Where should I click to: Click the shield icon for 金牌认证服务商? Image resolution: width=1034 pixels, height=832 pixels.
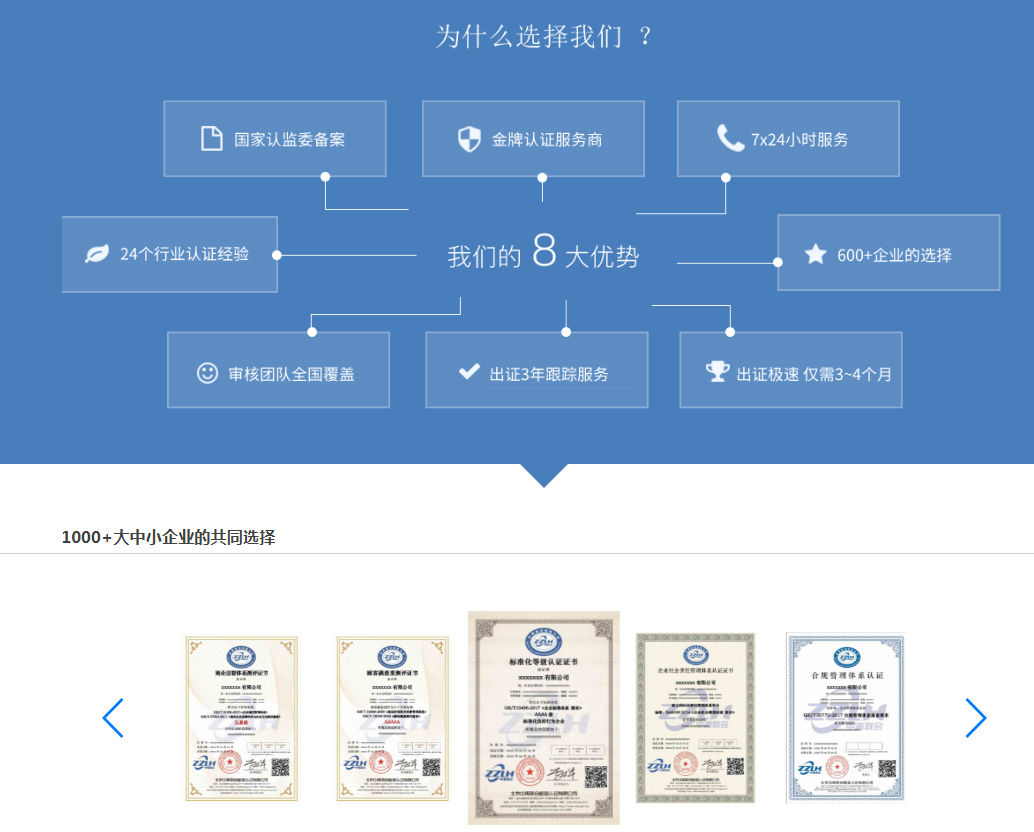pos(469,139)
